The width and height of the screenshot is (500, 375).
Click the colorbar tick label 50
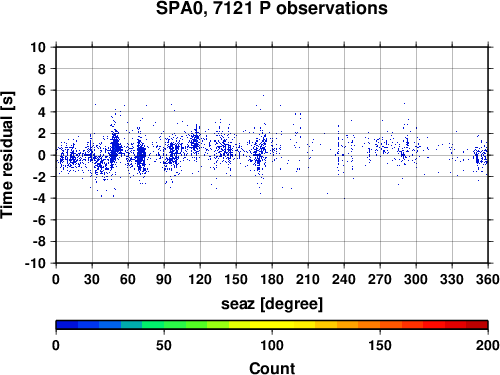164,345
